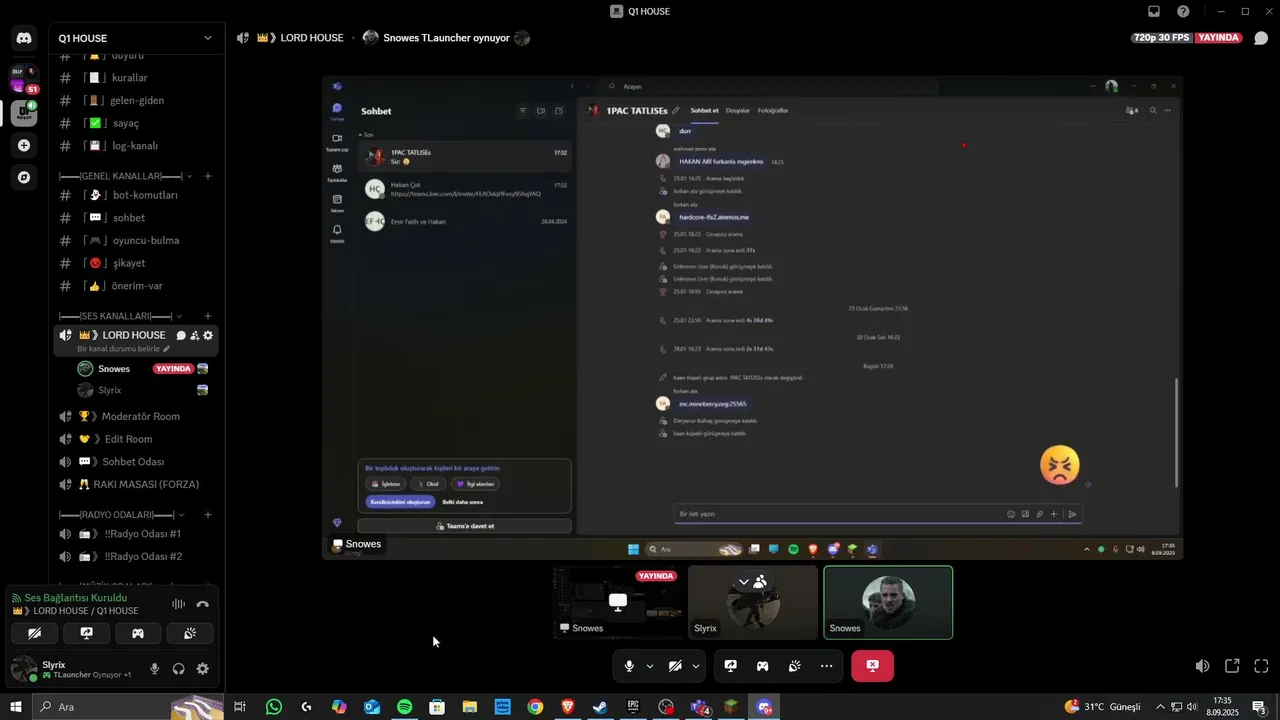Open user settings gear icon
The image size is (1280, 720).
(202, 669)
